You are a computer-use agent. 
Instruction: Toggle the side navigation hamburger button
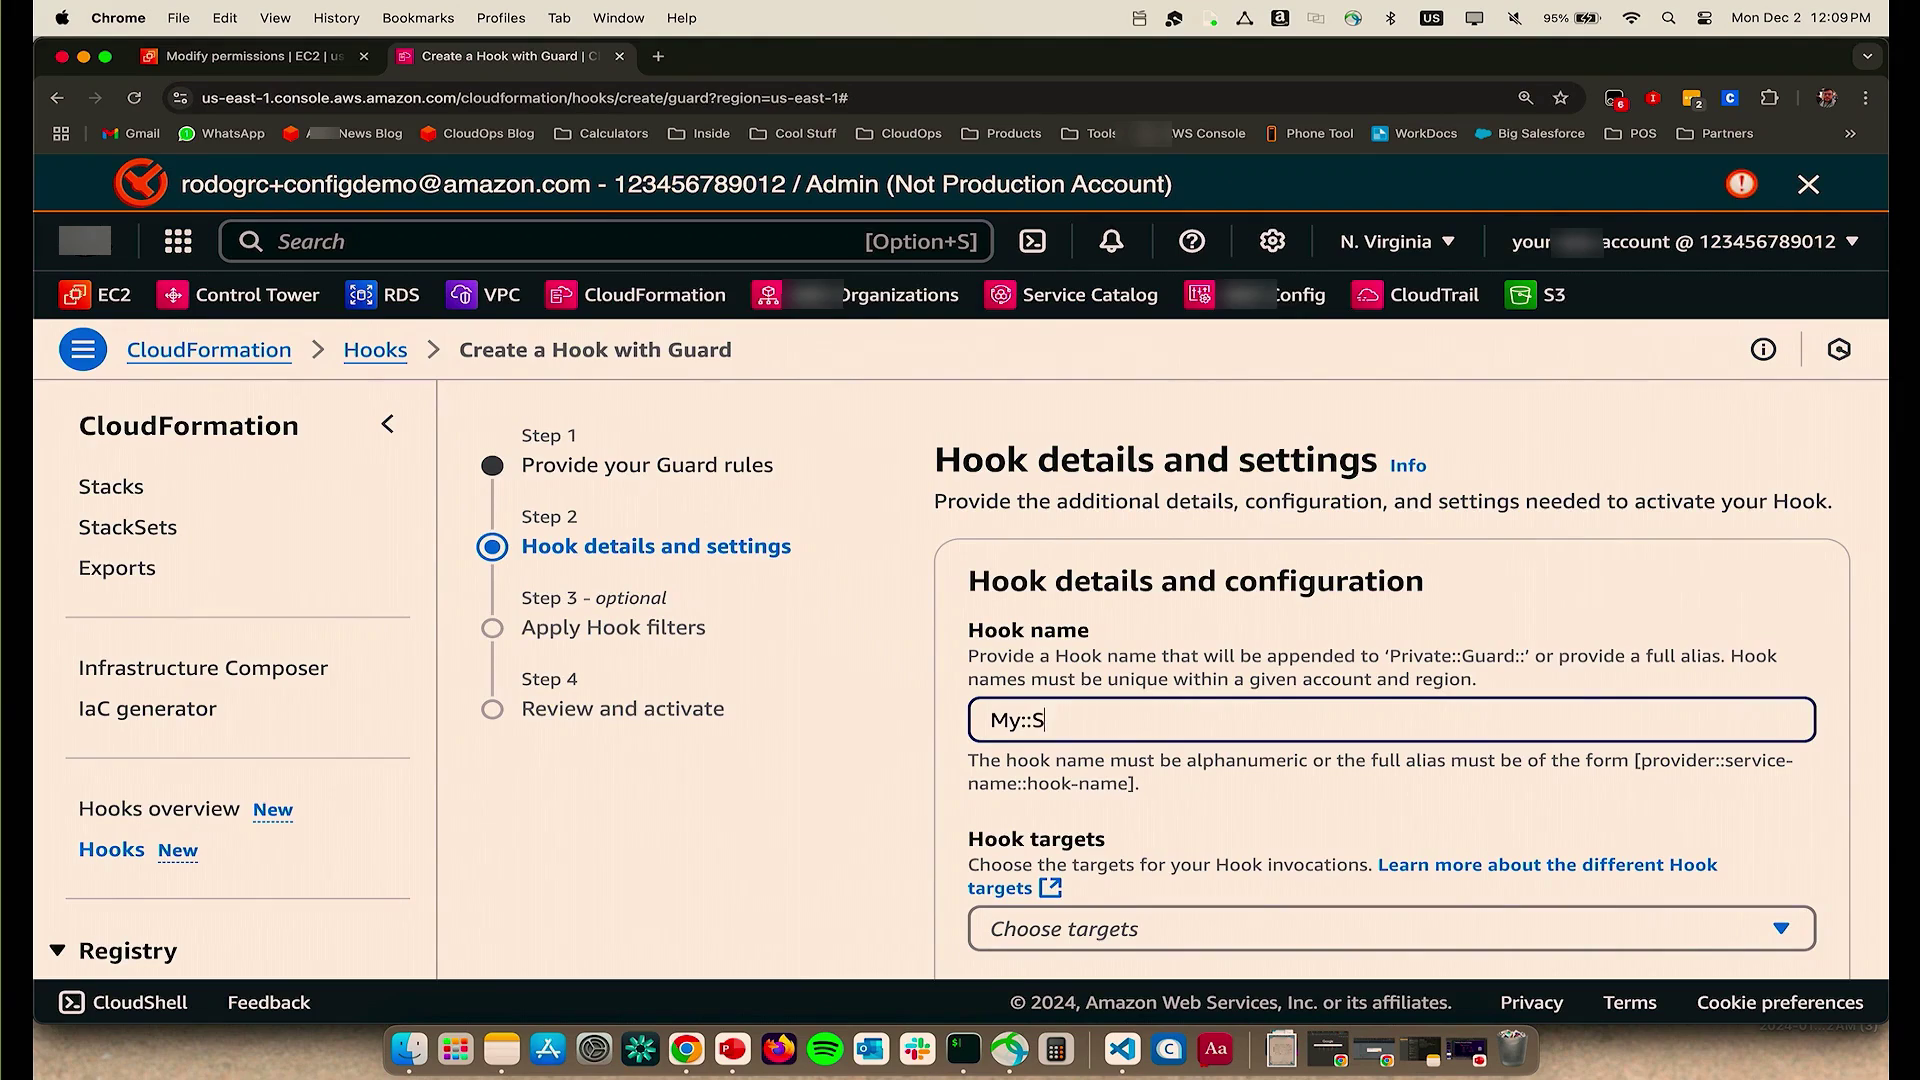83,350
